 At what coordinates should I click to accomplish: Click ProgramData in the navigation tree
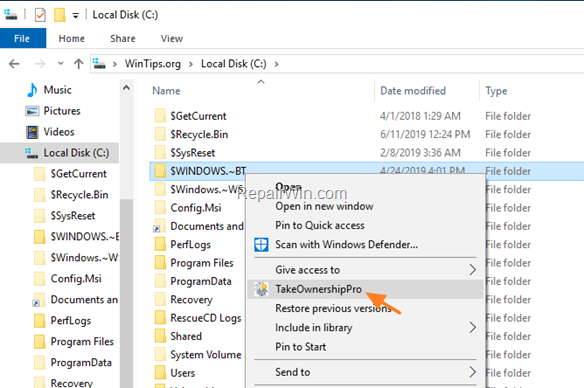coord(81,362)
